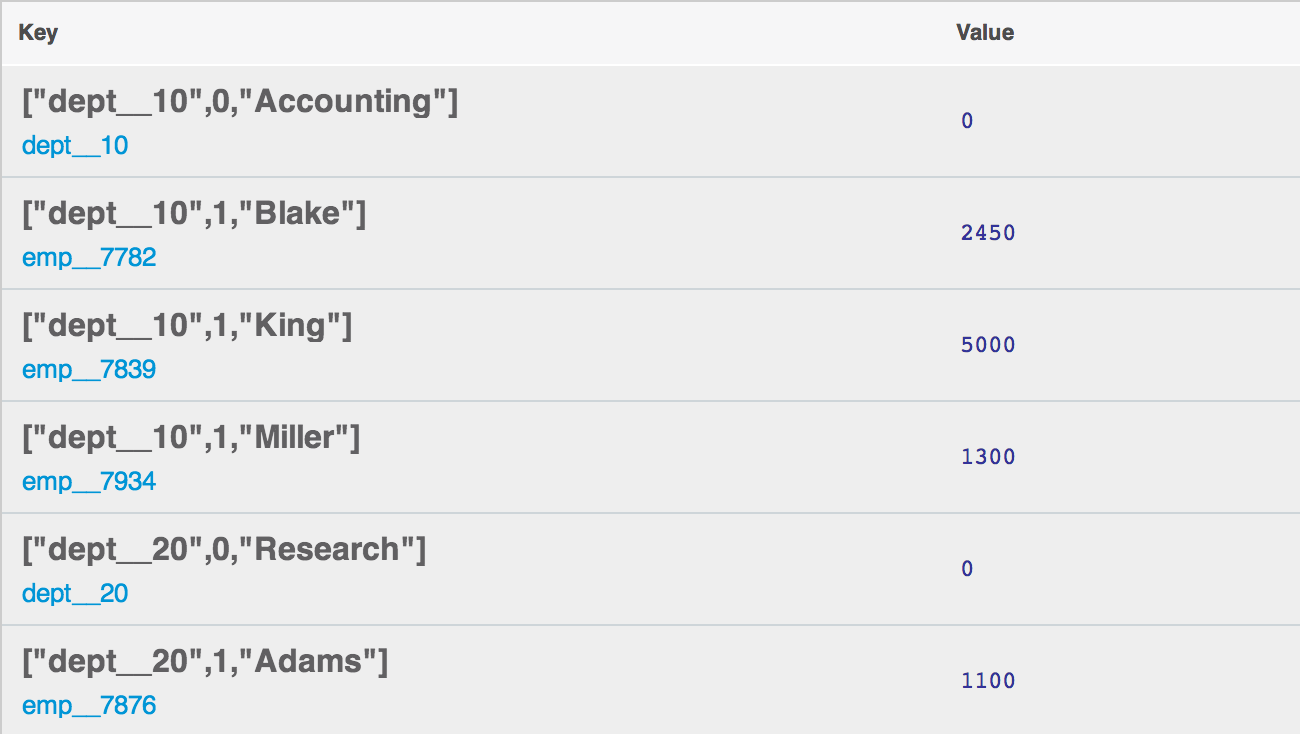
Task: Open the emp__7839 document link
Action: (x=89, y=370)
